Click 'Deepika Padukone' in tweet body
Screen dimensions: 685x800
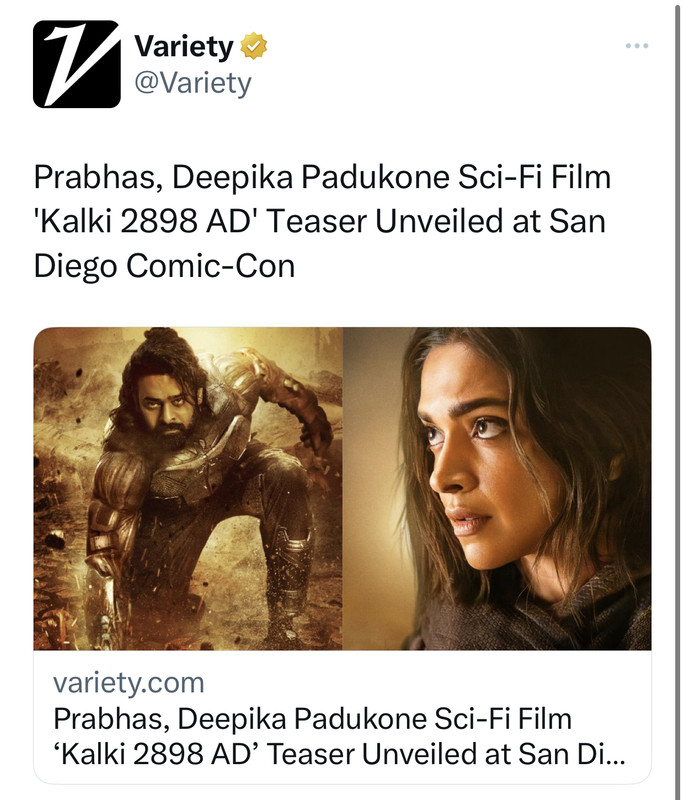click(311, 178)
